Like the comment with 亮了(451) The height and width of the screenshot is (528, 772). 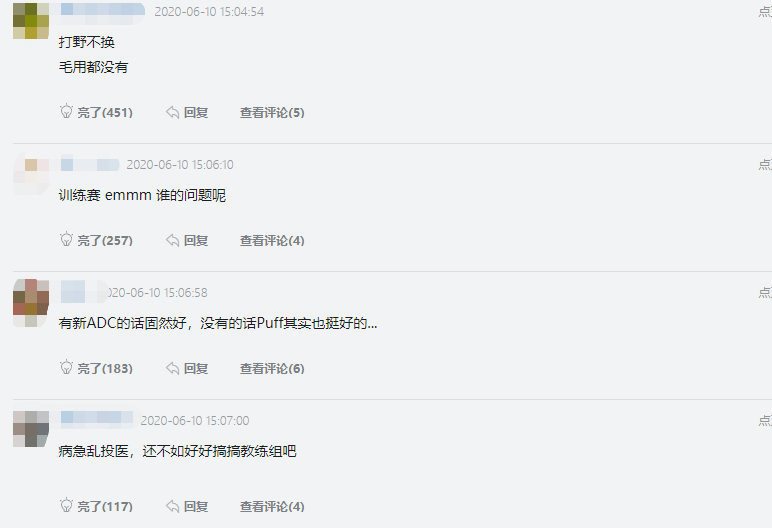[x=105, y=113]
